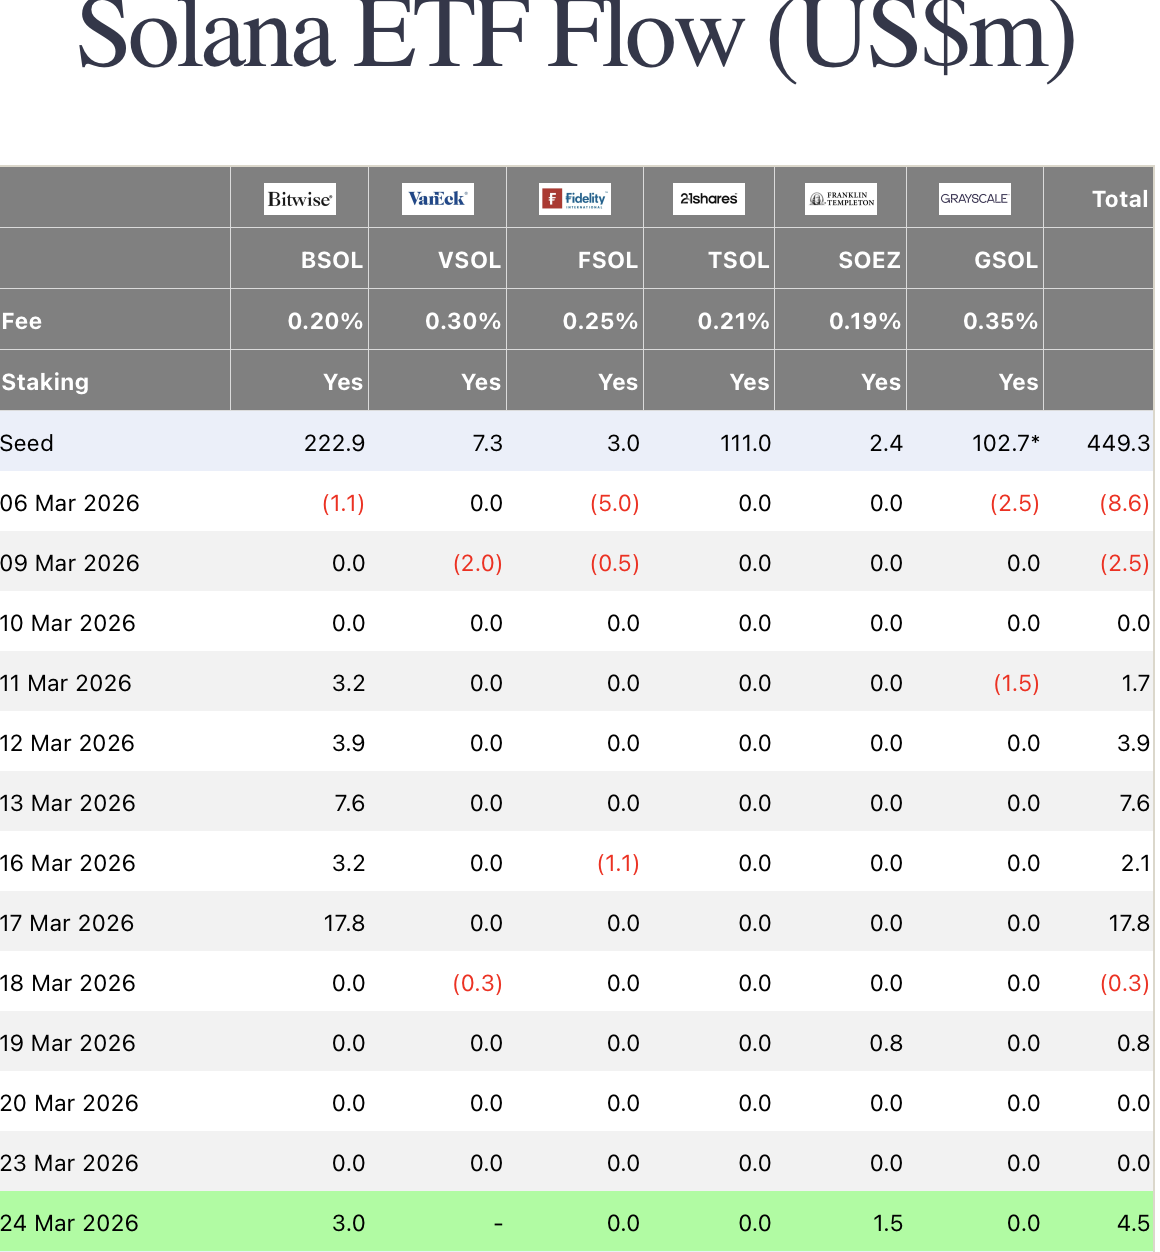Click the Grayscale logo
The image size is (1160, 1252).
974,199
